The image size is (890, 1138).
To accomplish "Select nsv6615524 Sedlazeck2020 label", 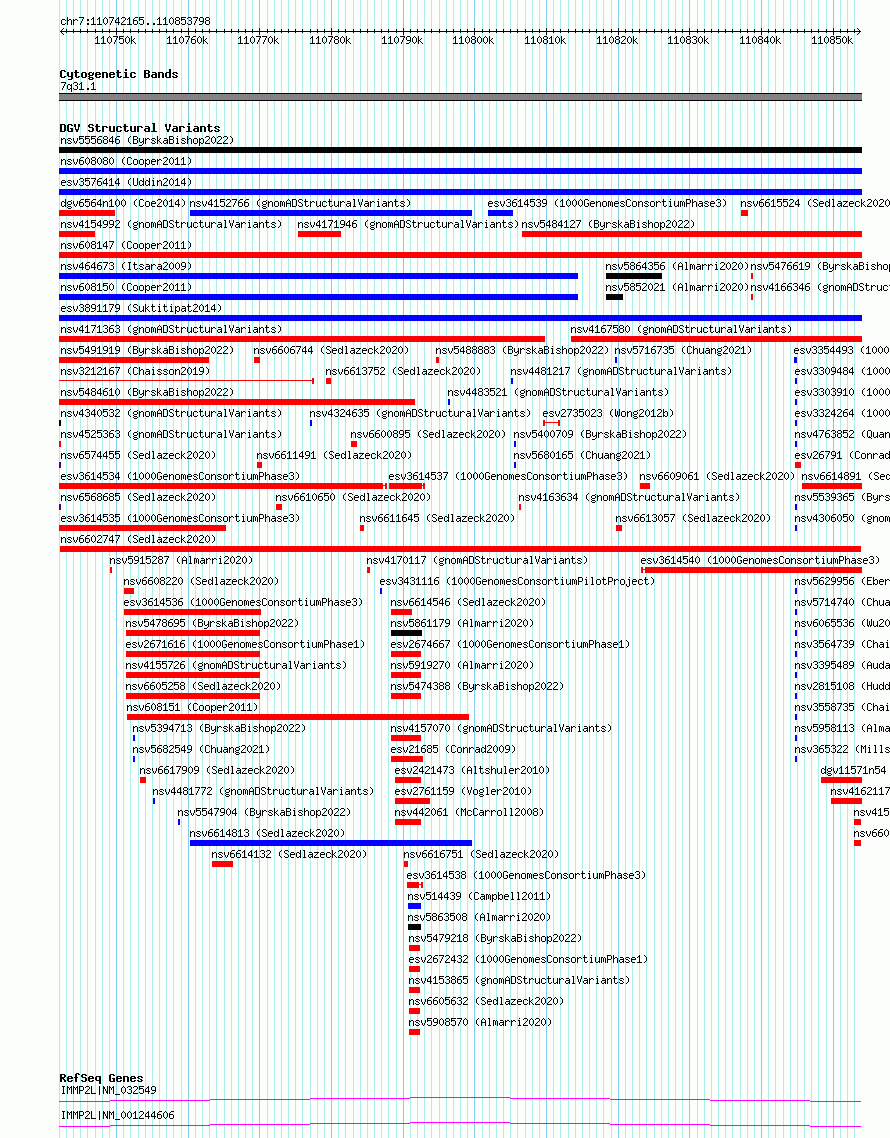I will pyautogui.click(x=815, y=203).
